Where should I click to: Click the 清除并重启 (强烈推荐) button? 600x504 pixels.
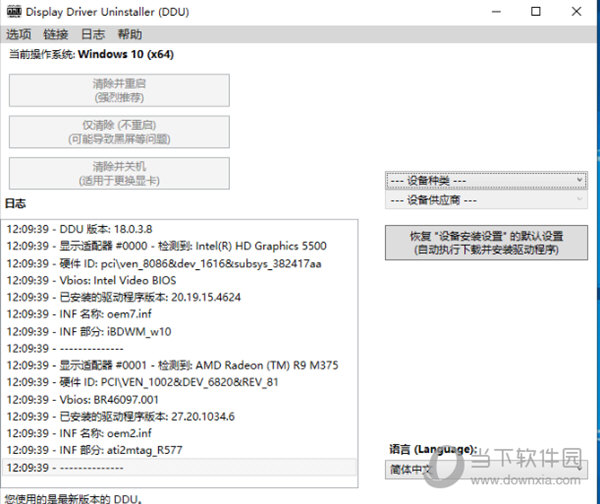[119, 90]
